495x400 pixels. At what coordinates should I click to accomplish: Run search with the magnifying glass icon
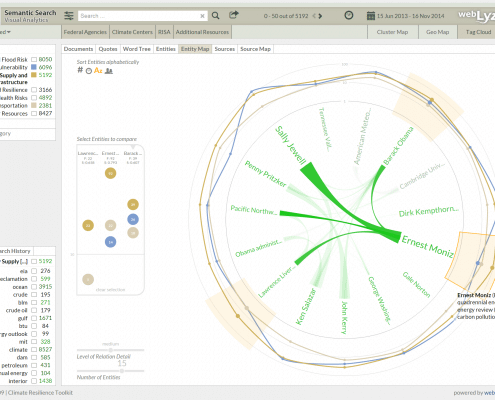click(x=216, y=16)
